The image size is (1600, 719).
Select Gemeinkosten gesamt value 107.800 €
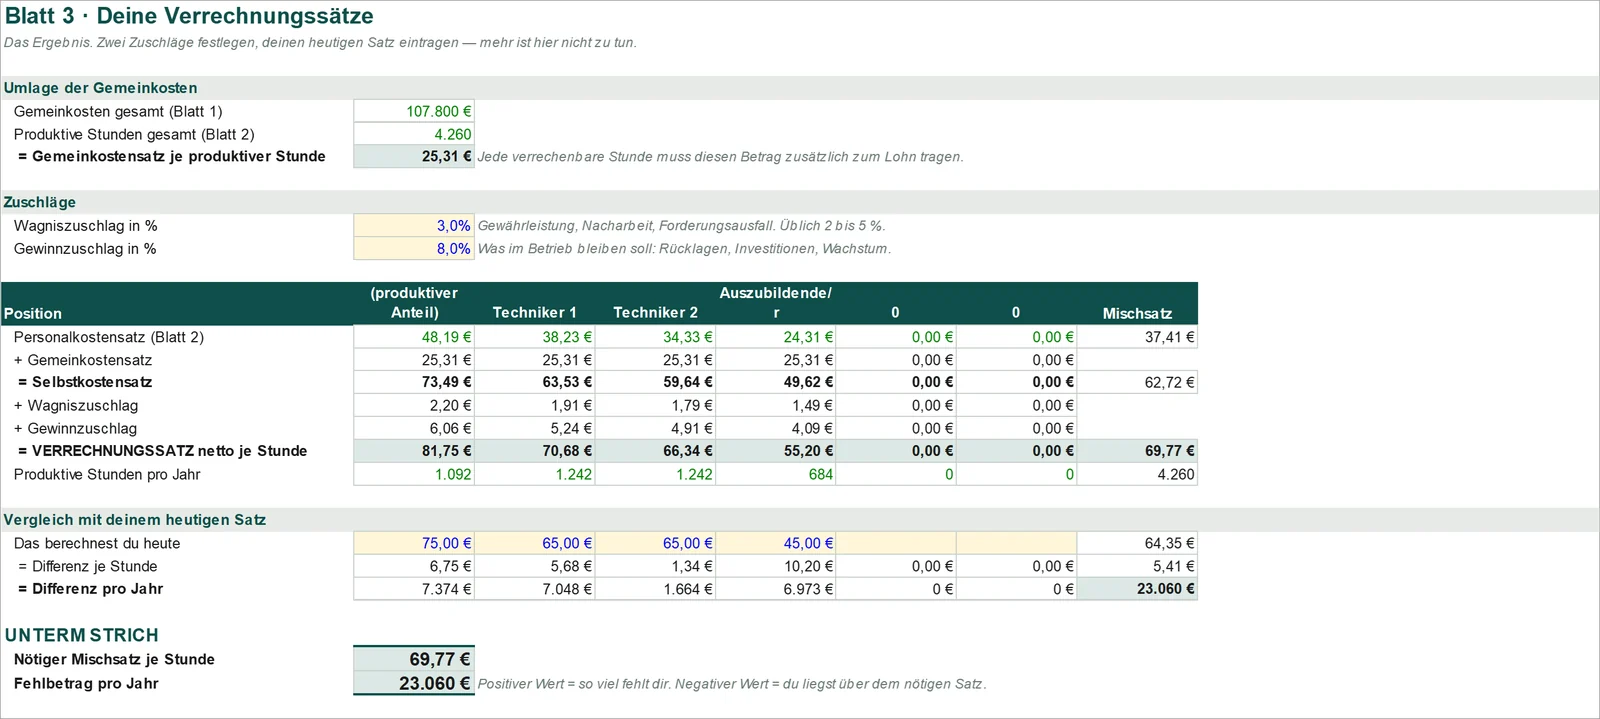[414, 111]
